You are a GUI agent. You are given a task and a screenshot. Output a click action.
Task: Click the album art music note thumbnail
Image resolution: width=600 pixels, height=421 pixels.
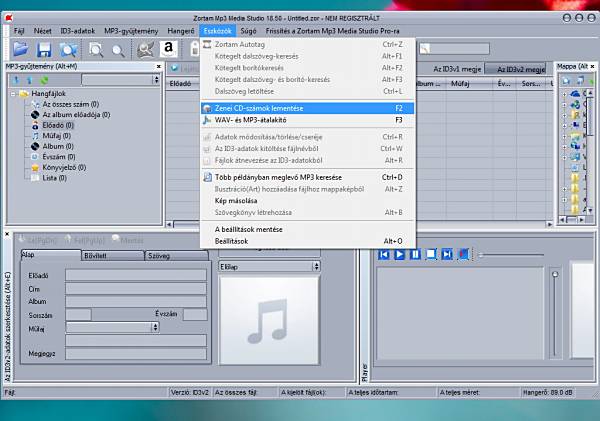point(269,320)
